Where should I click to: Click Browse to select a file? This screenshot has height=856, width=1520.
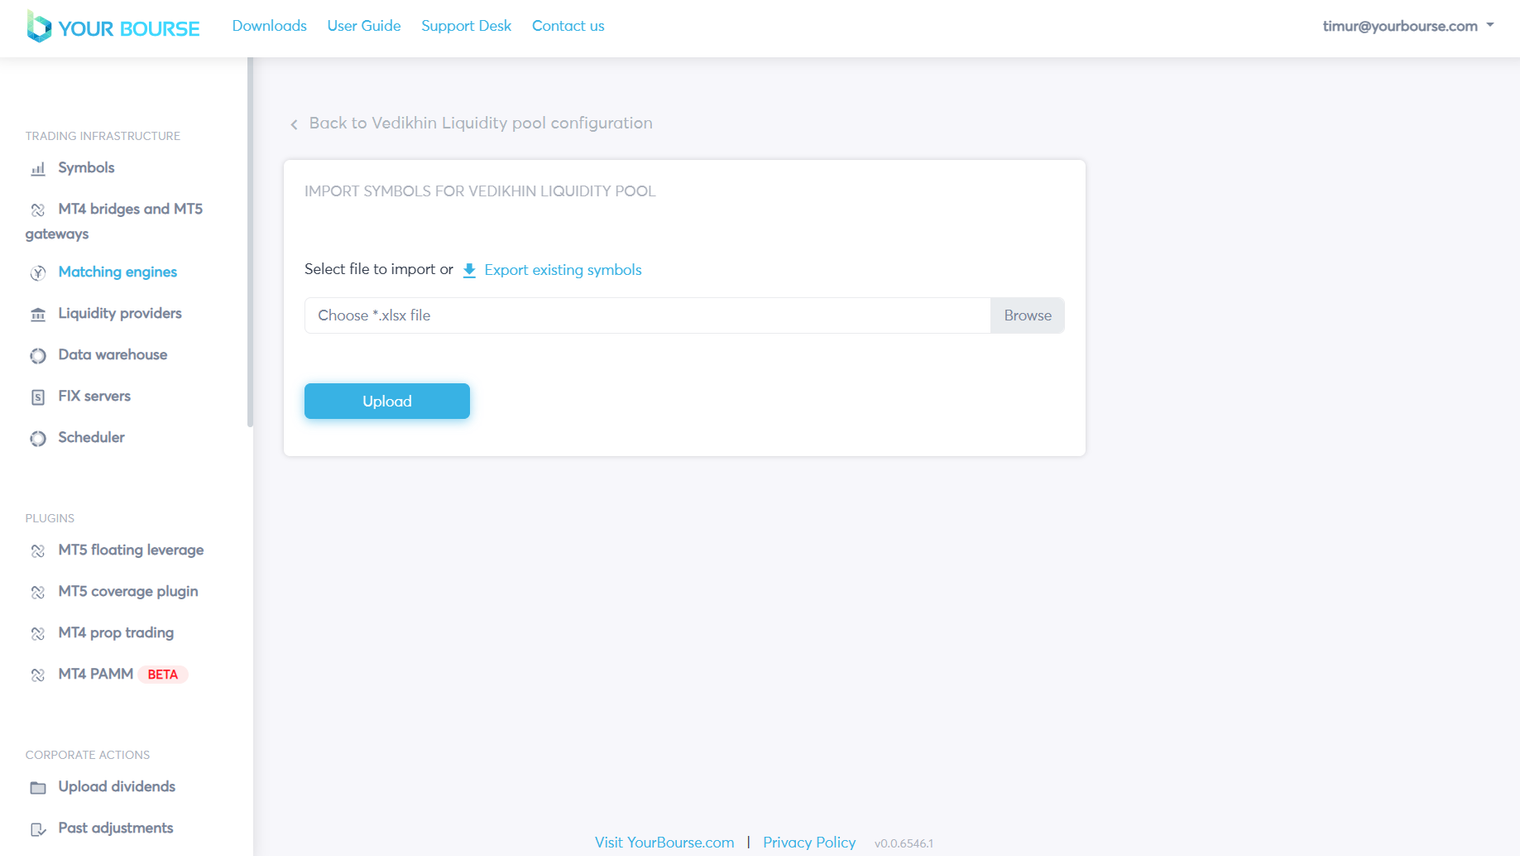coord(1027,315)
